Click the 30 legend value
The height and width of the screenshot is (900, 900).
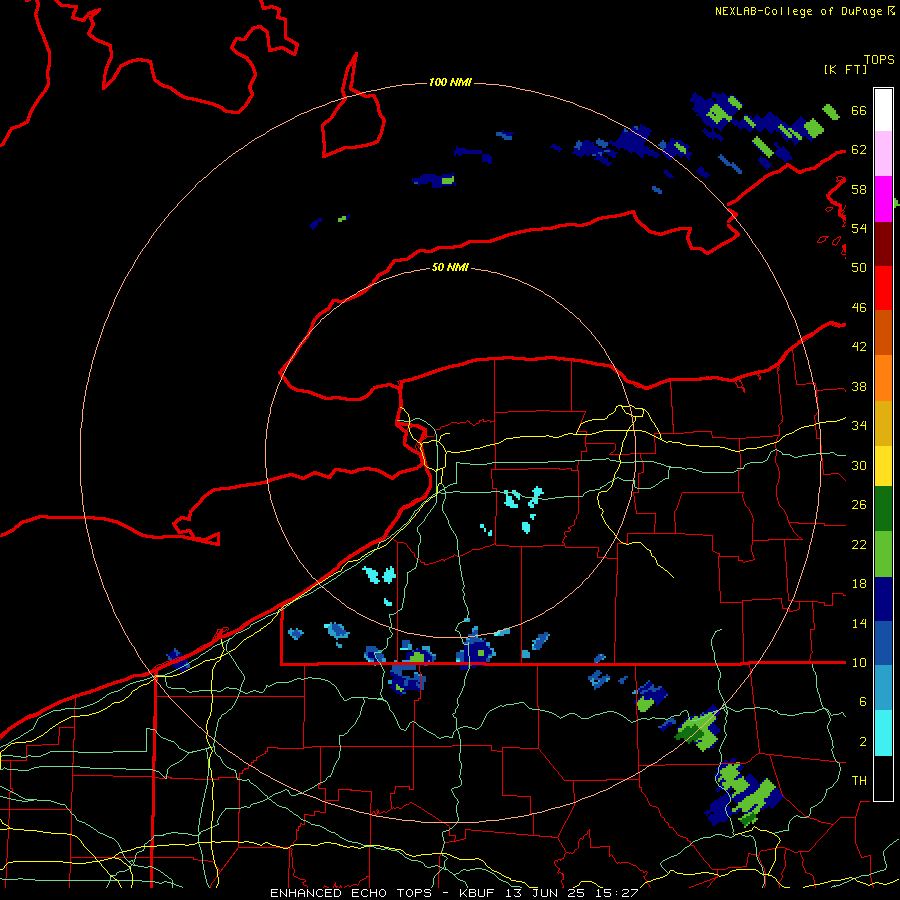859,465
